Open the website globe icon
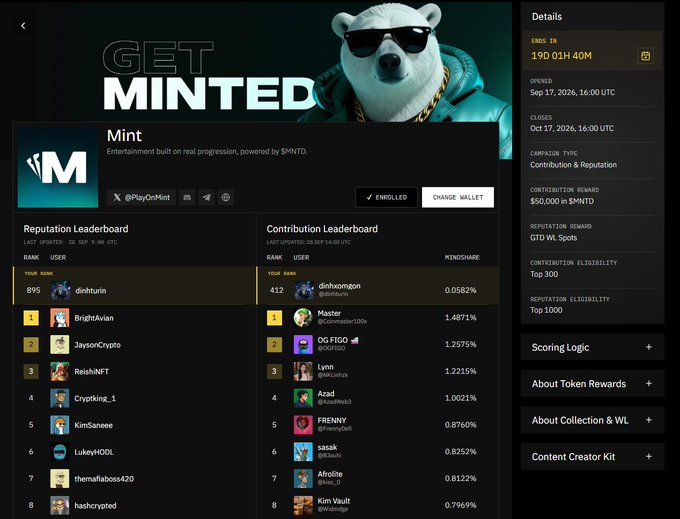 pyautogui.click(x=226, y=197)
